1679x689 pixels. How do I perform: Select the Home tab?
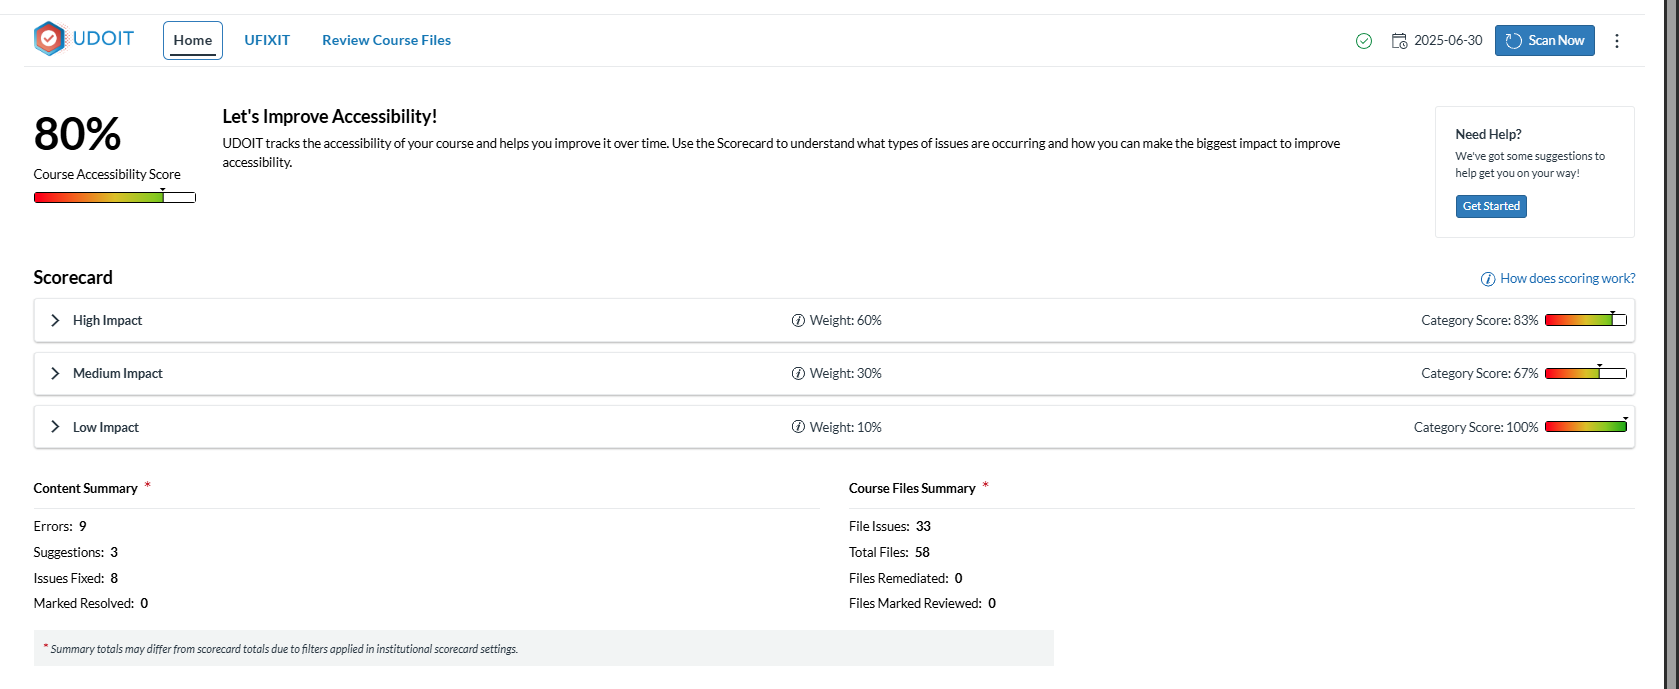[193, 41]
